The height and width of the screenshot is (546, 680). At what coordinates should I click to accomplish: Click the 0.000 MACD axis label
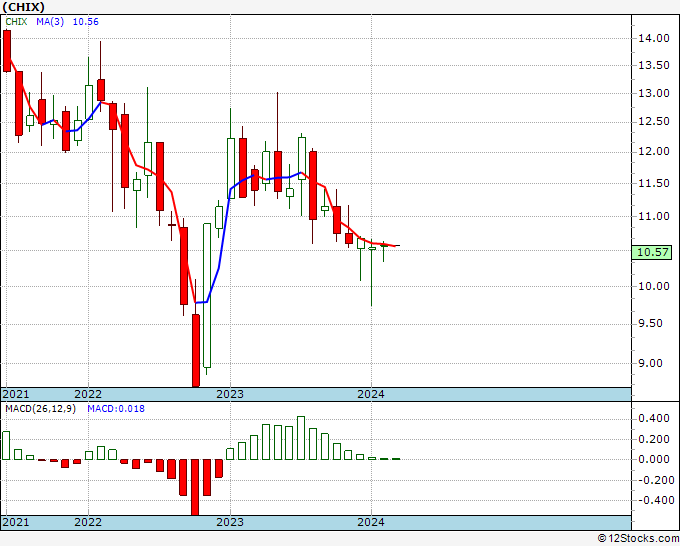654,459
